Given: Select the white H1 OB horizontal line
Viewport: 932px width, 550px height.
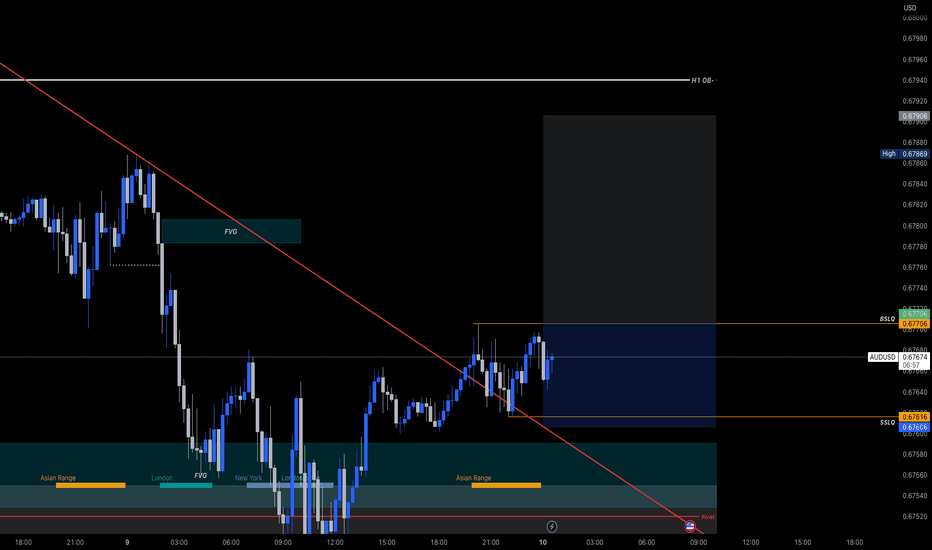Looking at the screenshot, I should tap(345, 80).
